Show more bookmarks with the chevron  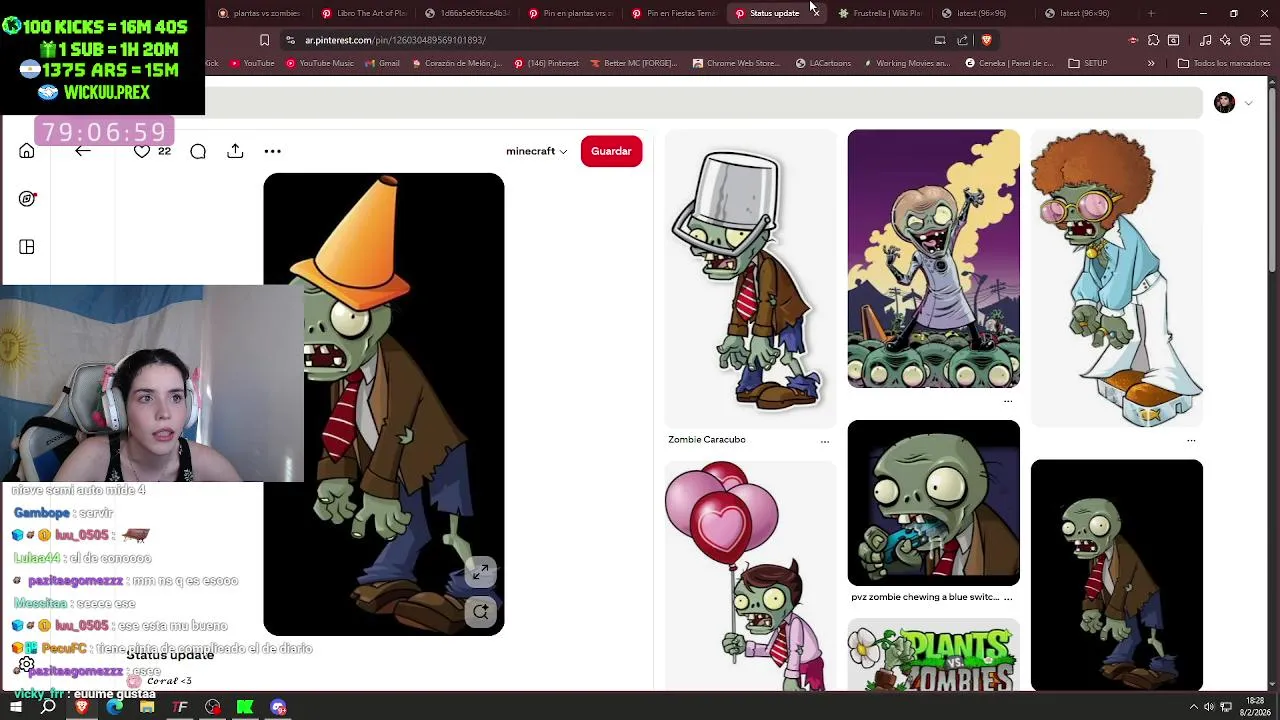(1151, 63)
